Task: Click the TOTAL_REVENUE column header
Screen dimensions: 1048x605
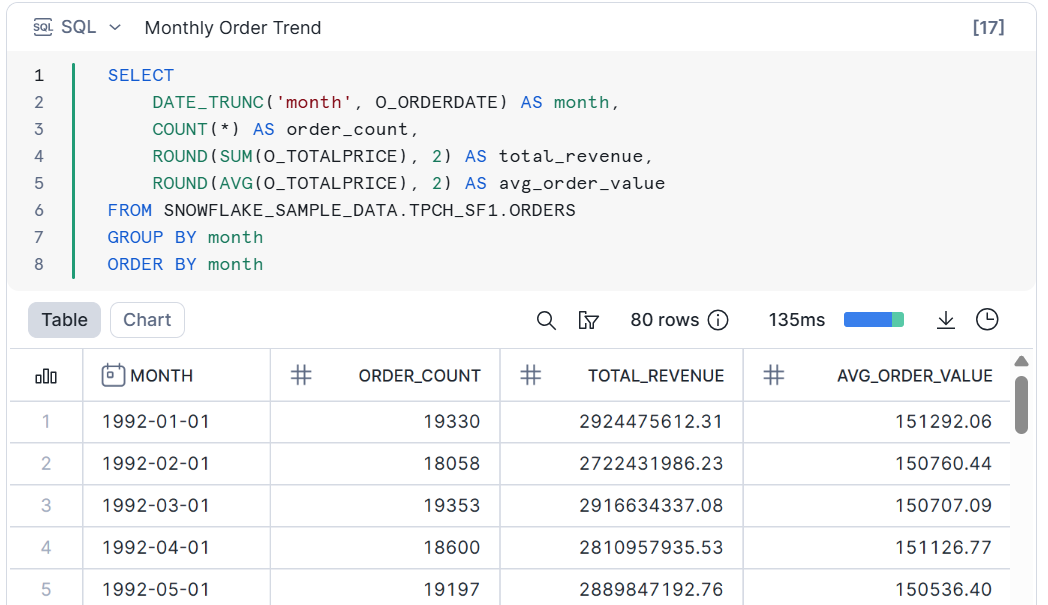Action: [655, 376]
